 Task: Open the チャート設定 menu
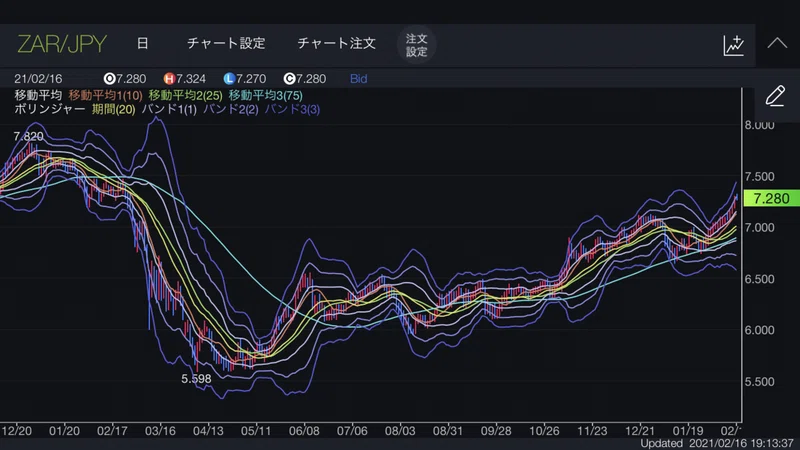226,43
